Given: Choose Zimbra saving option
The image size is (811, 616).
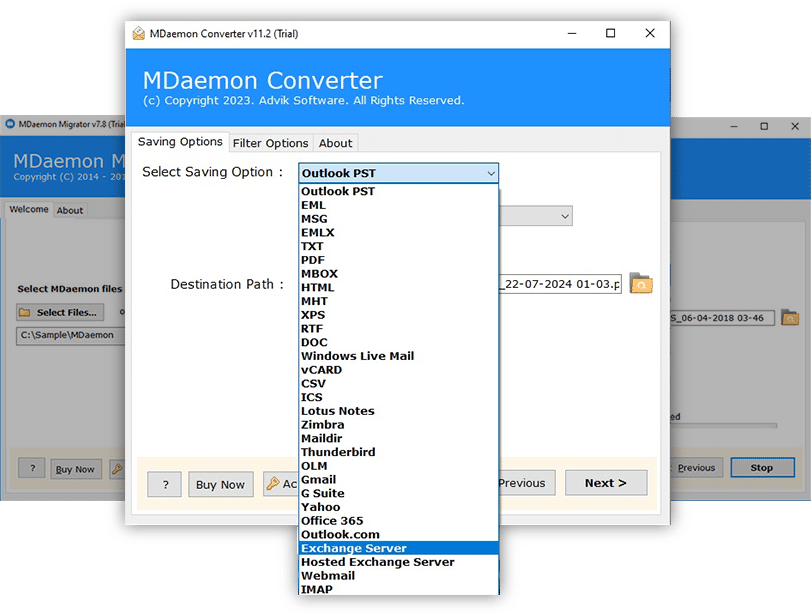Looking at the screenshot, I should [x=398, y=425].
